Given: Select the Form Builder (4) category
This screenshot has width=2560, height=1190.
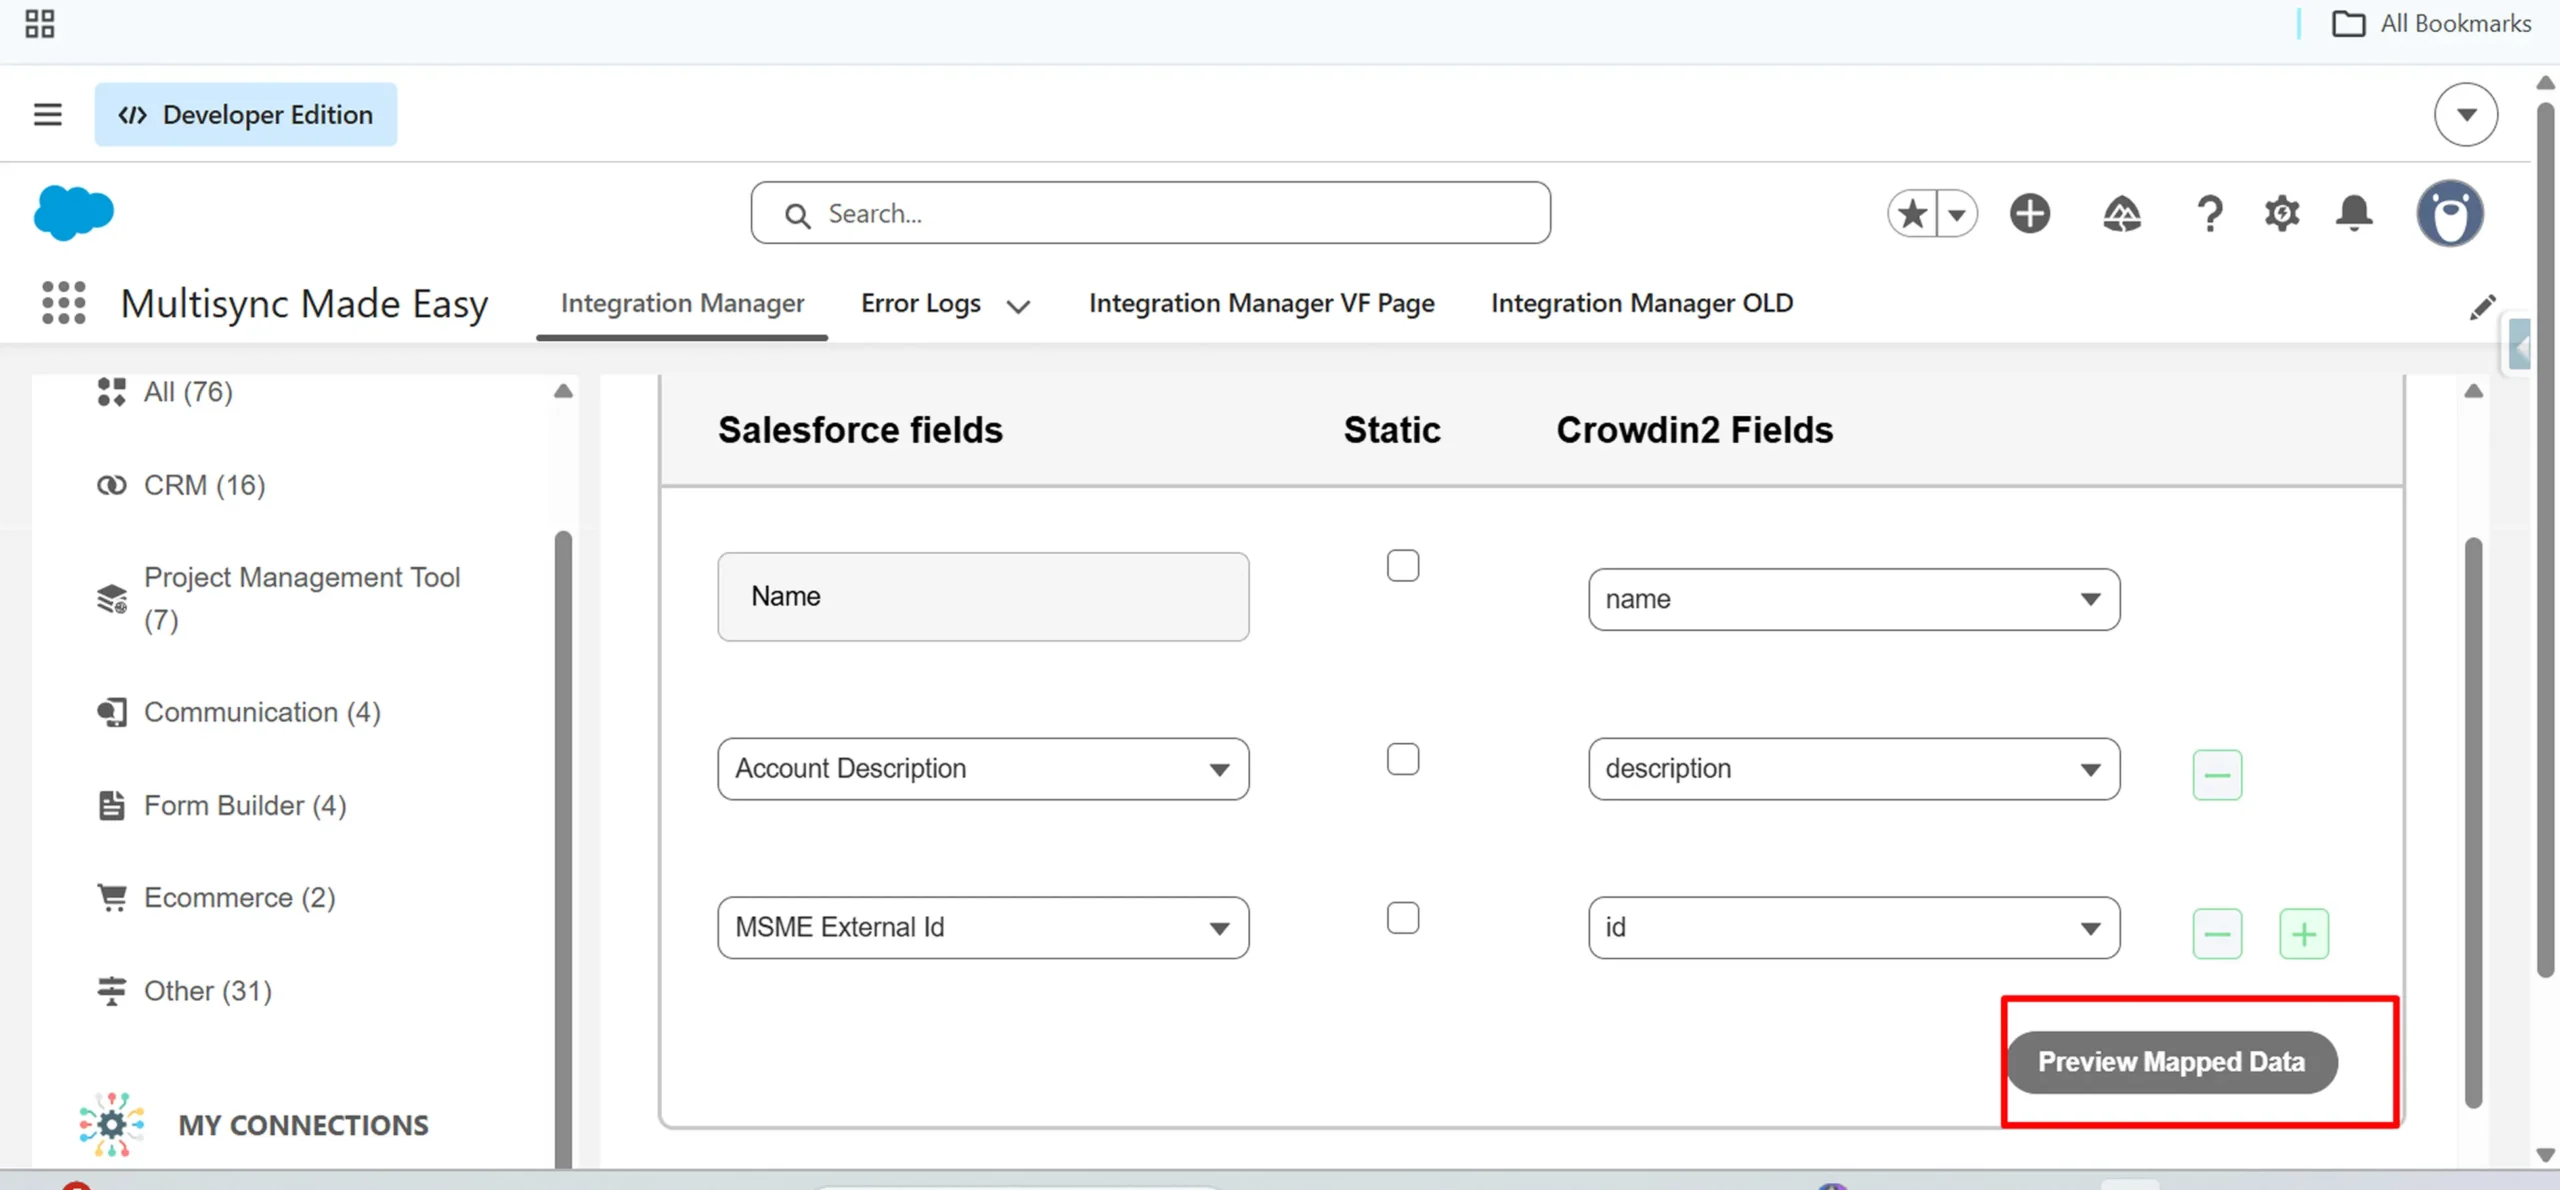Looking at the screenshot, I should [245, 805].
